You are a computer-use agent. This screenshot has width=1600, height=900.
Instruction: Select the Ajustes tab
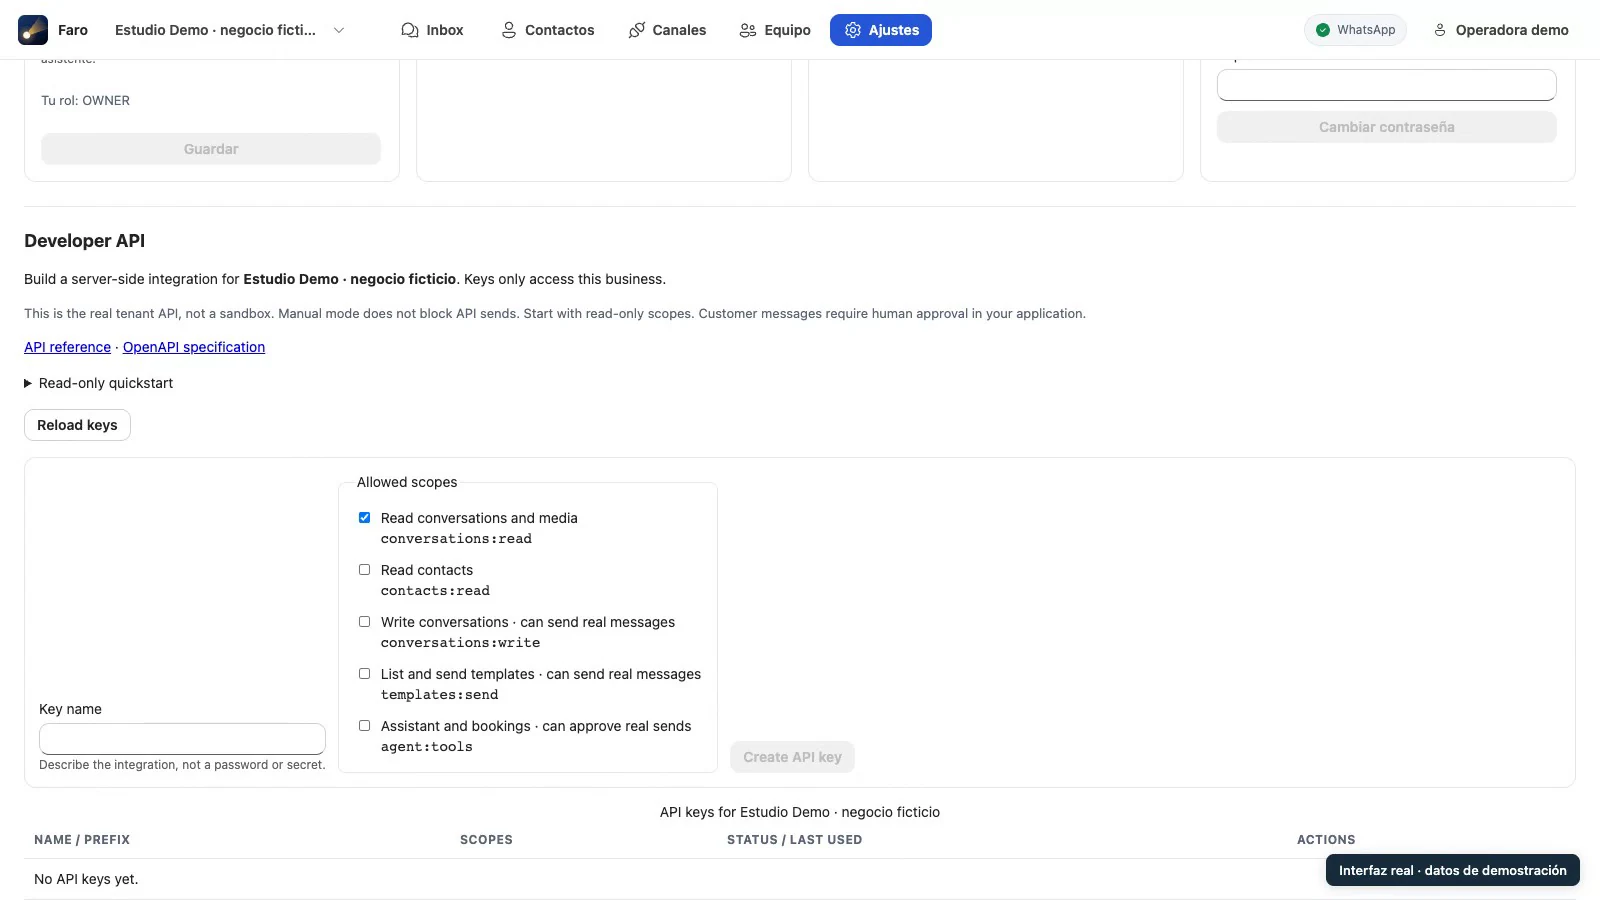[x=881, y=30]
